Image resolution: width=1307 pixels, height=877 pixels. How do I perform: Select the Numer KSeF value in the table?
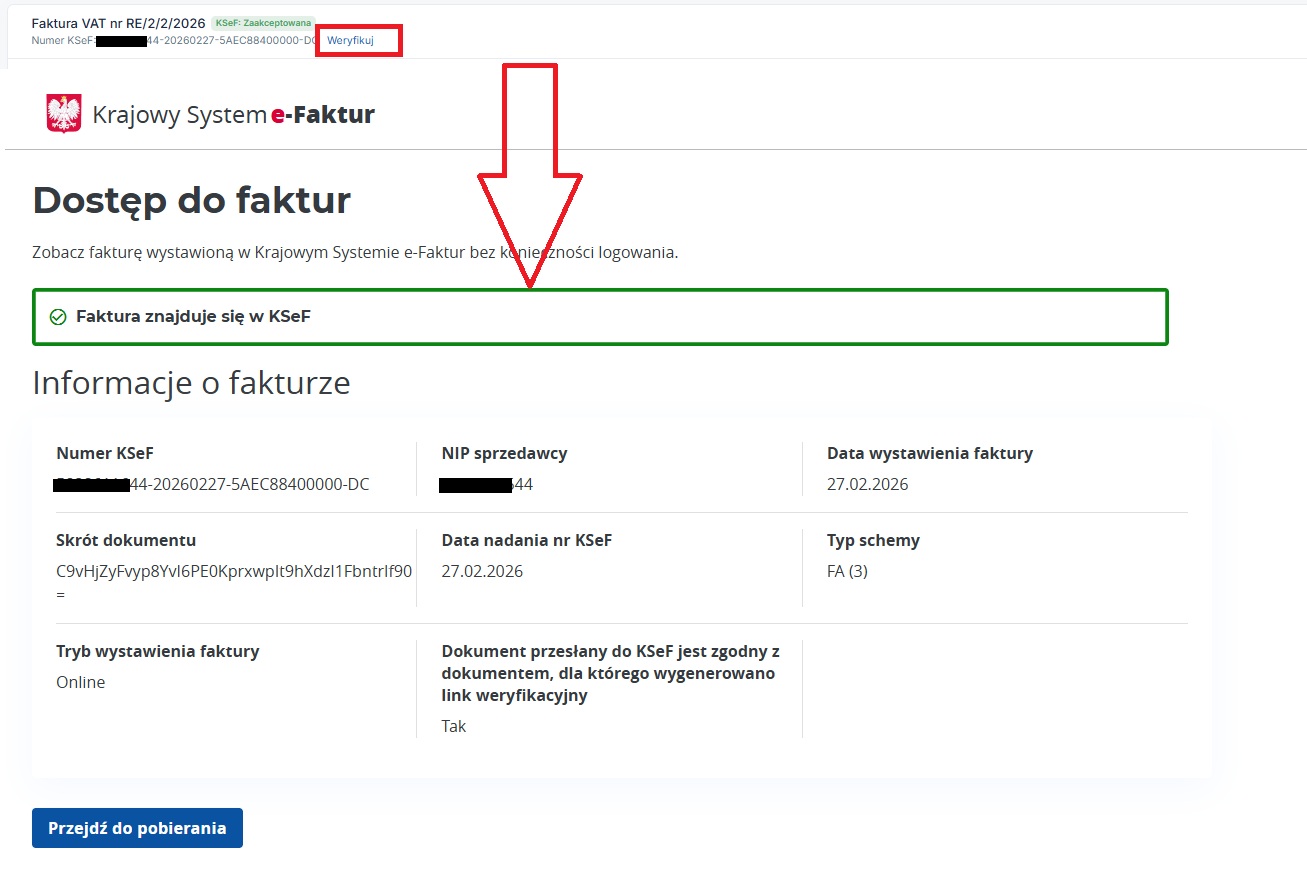[212, 485]
